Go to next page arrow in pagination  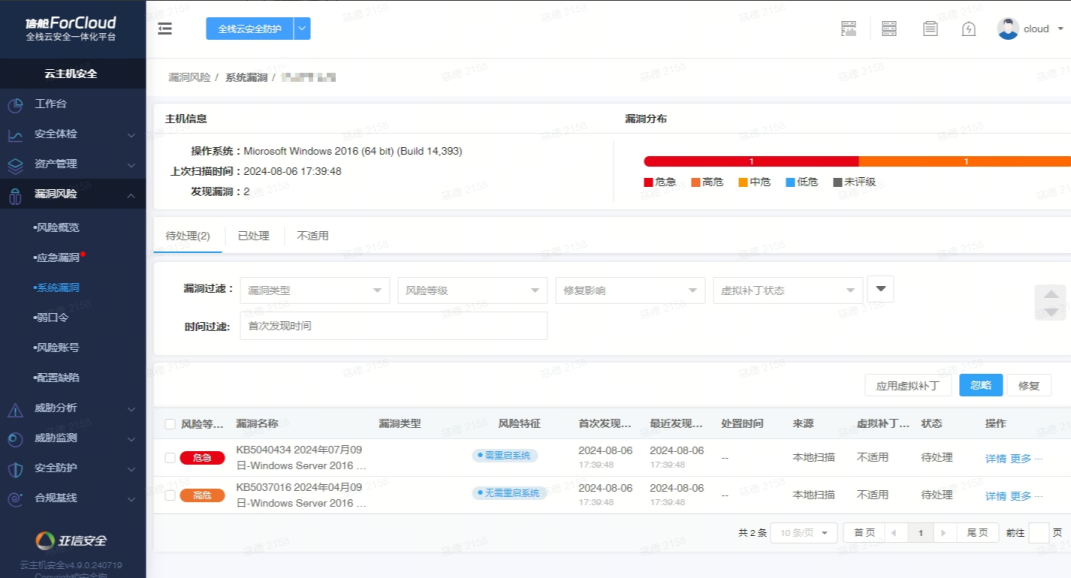coord(943,533)
